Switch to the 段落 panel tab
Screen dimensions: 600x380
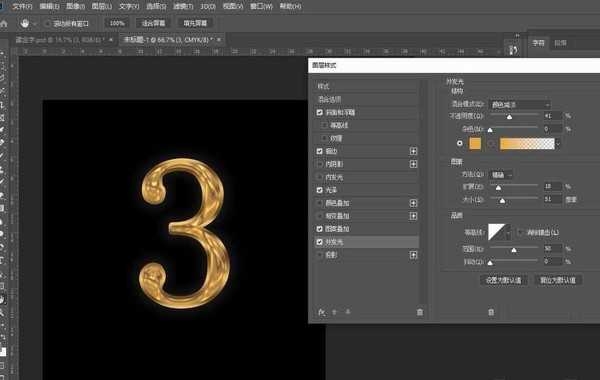(561, 43)
